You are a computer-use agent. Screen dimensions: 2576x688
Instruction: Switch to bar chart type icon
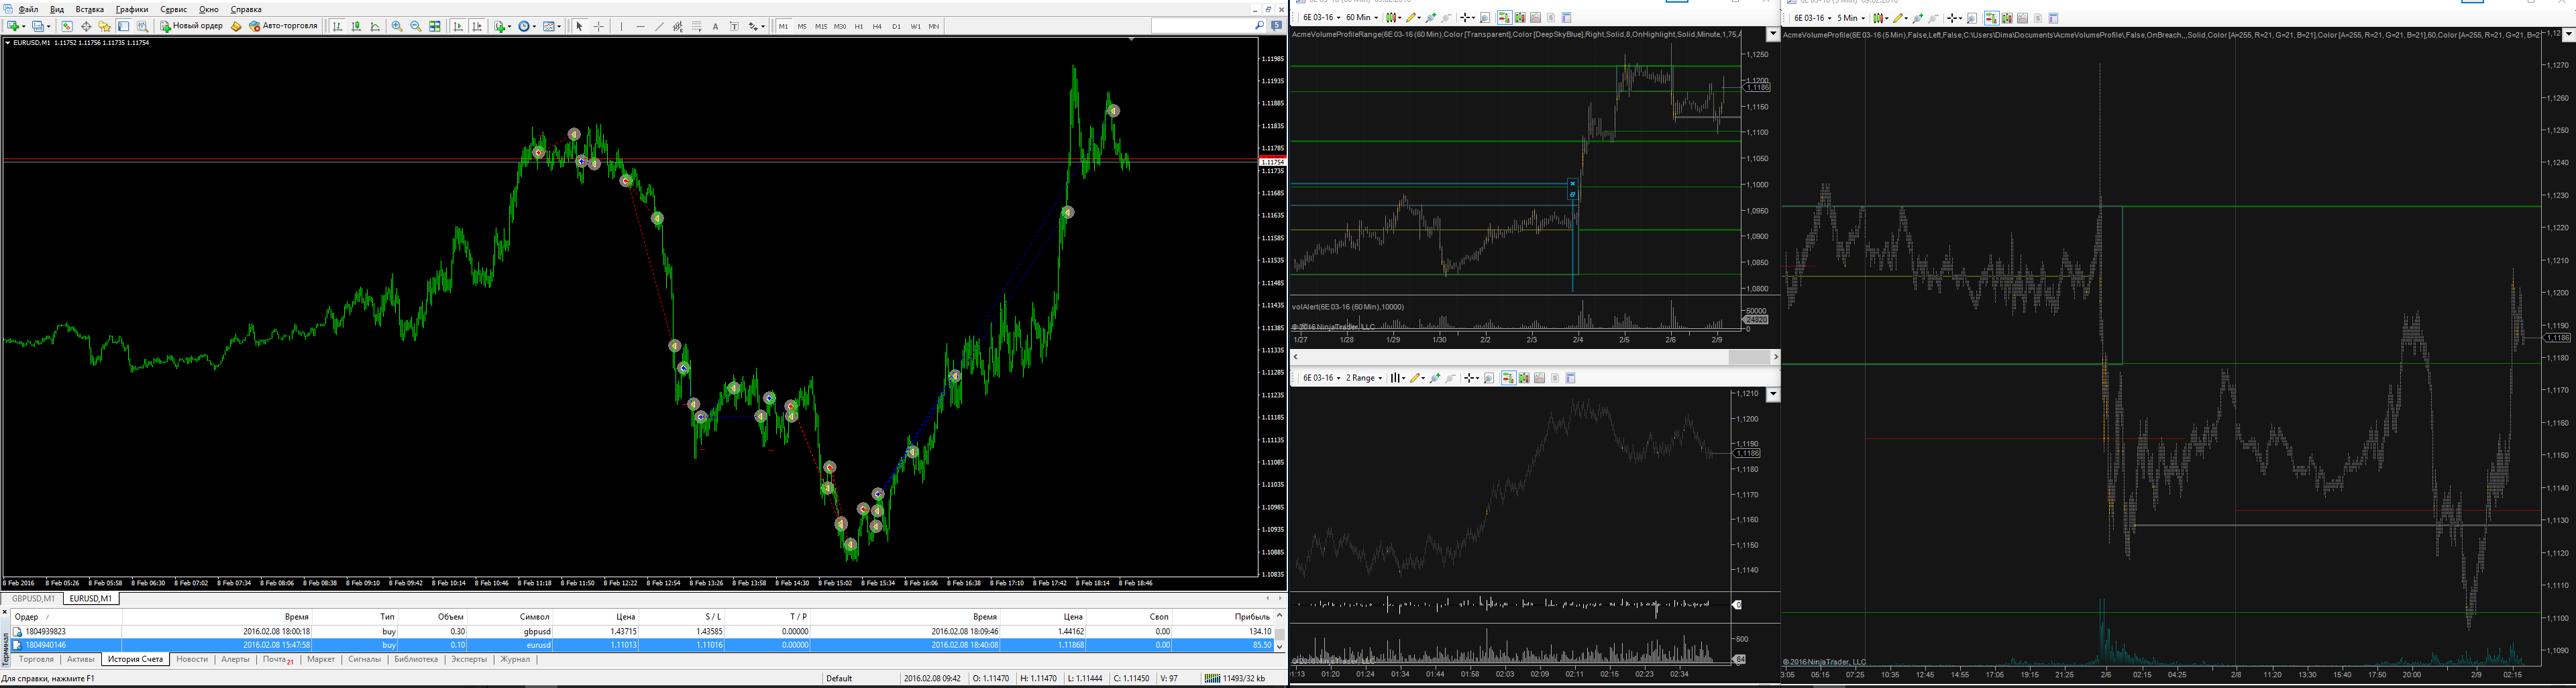[337, 26]
